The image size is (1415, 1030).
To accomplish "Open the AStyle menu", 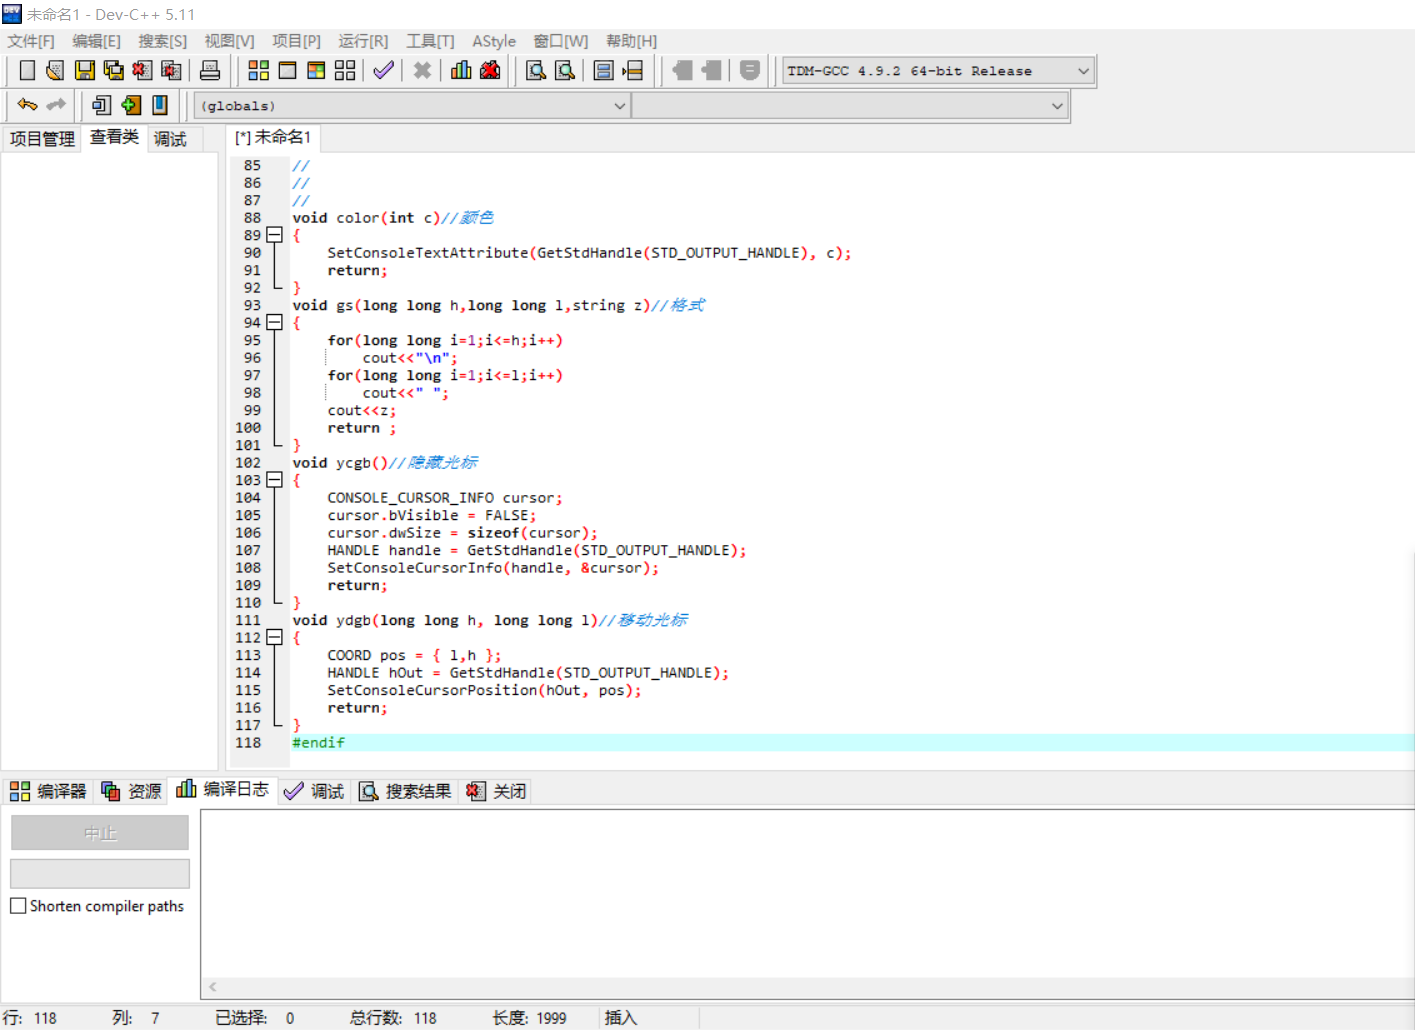I will 494,41.
